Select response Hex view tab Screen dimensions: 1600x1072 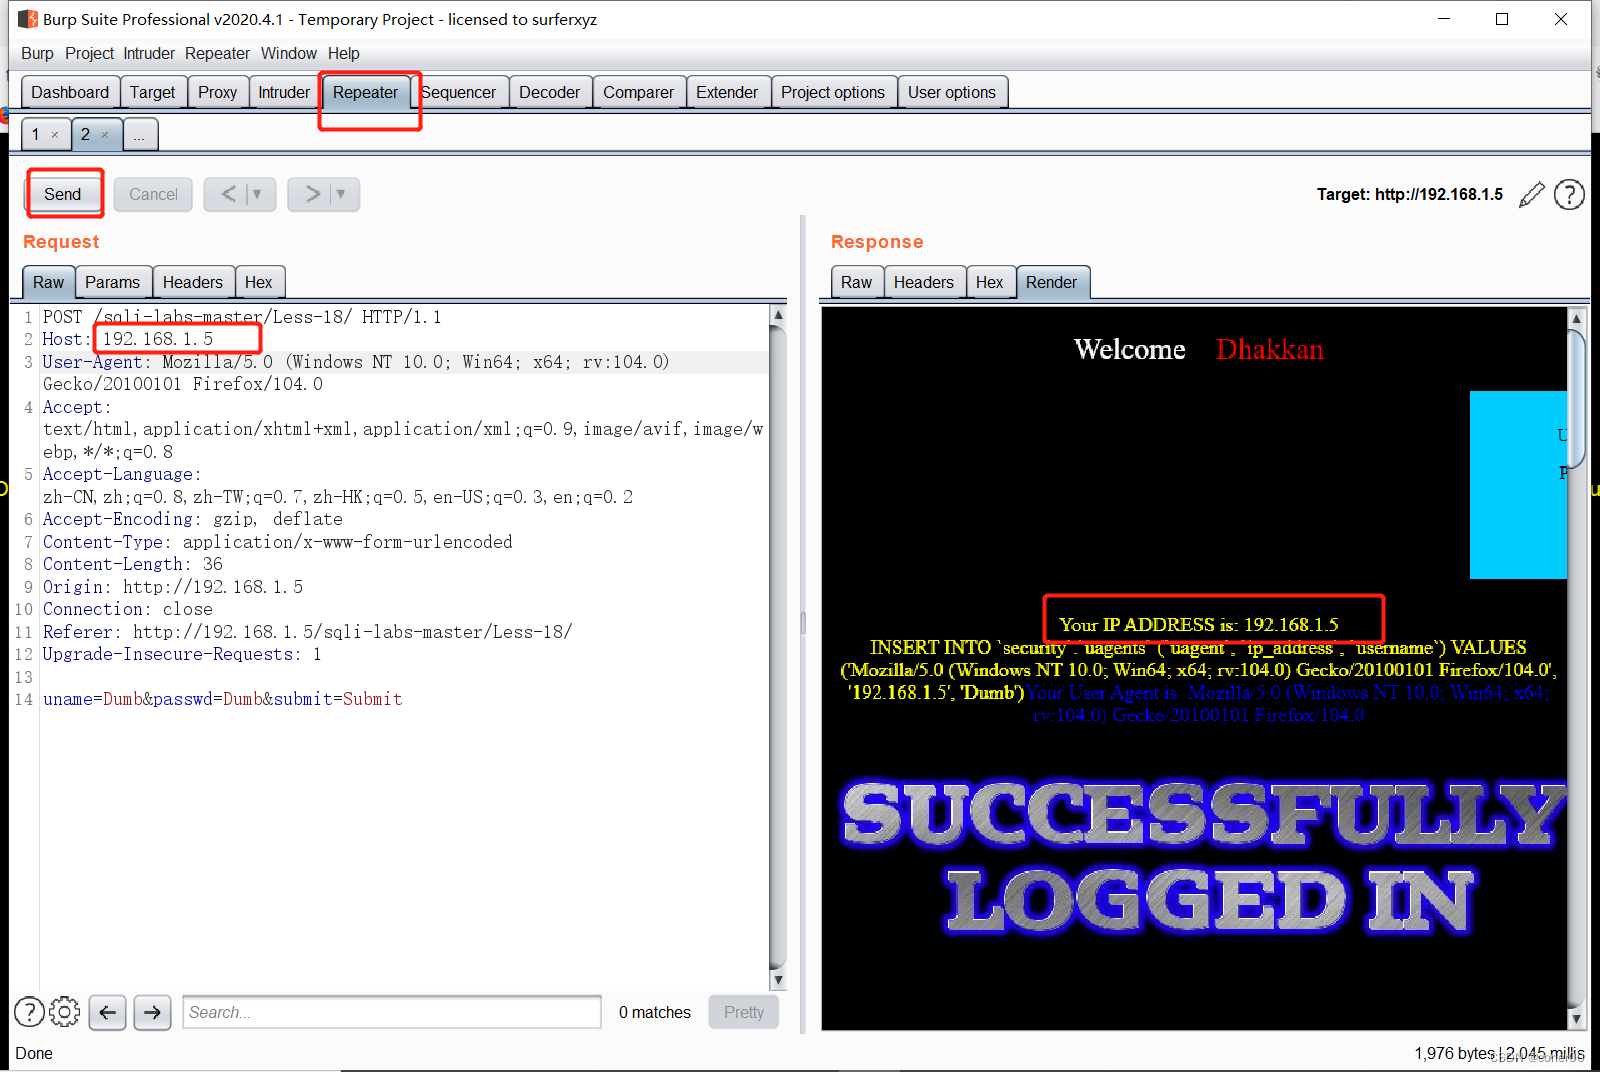pos(990,282)
